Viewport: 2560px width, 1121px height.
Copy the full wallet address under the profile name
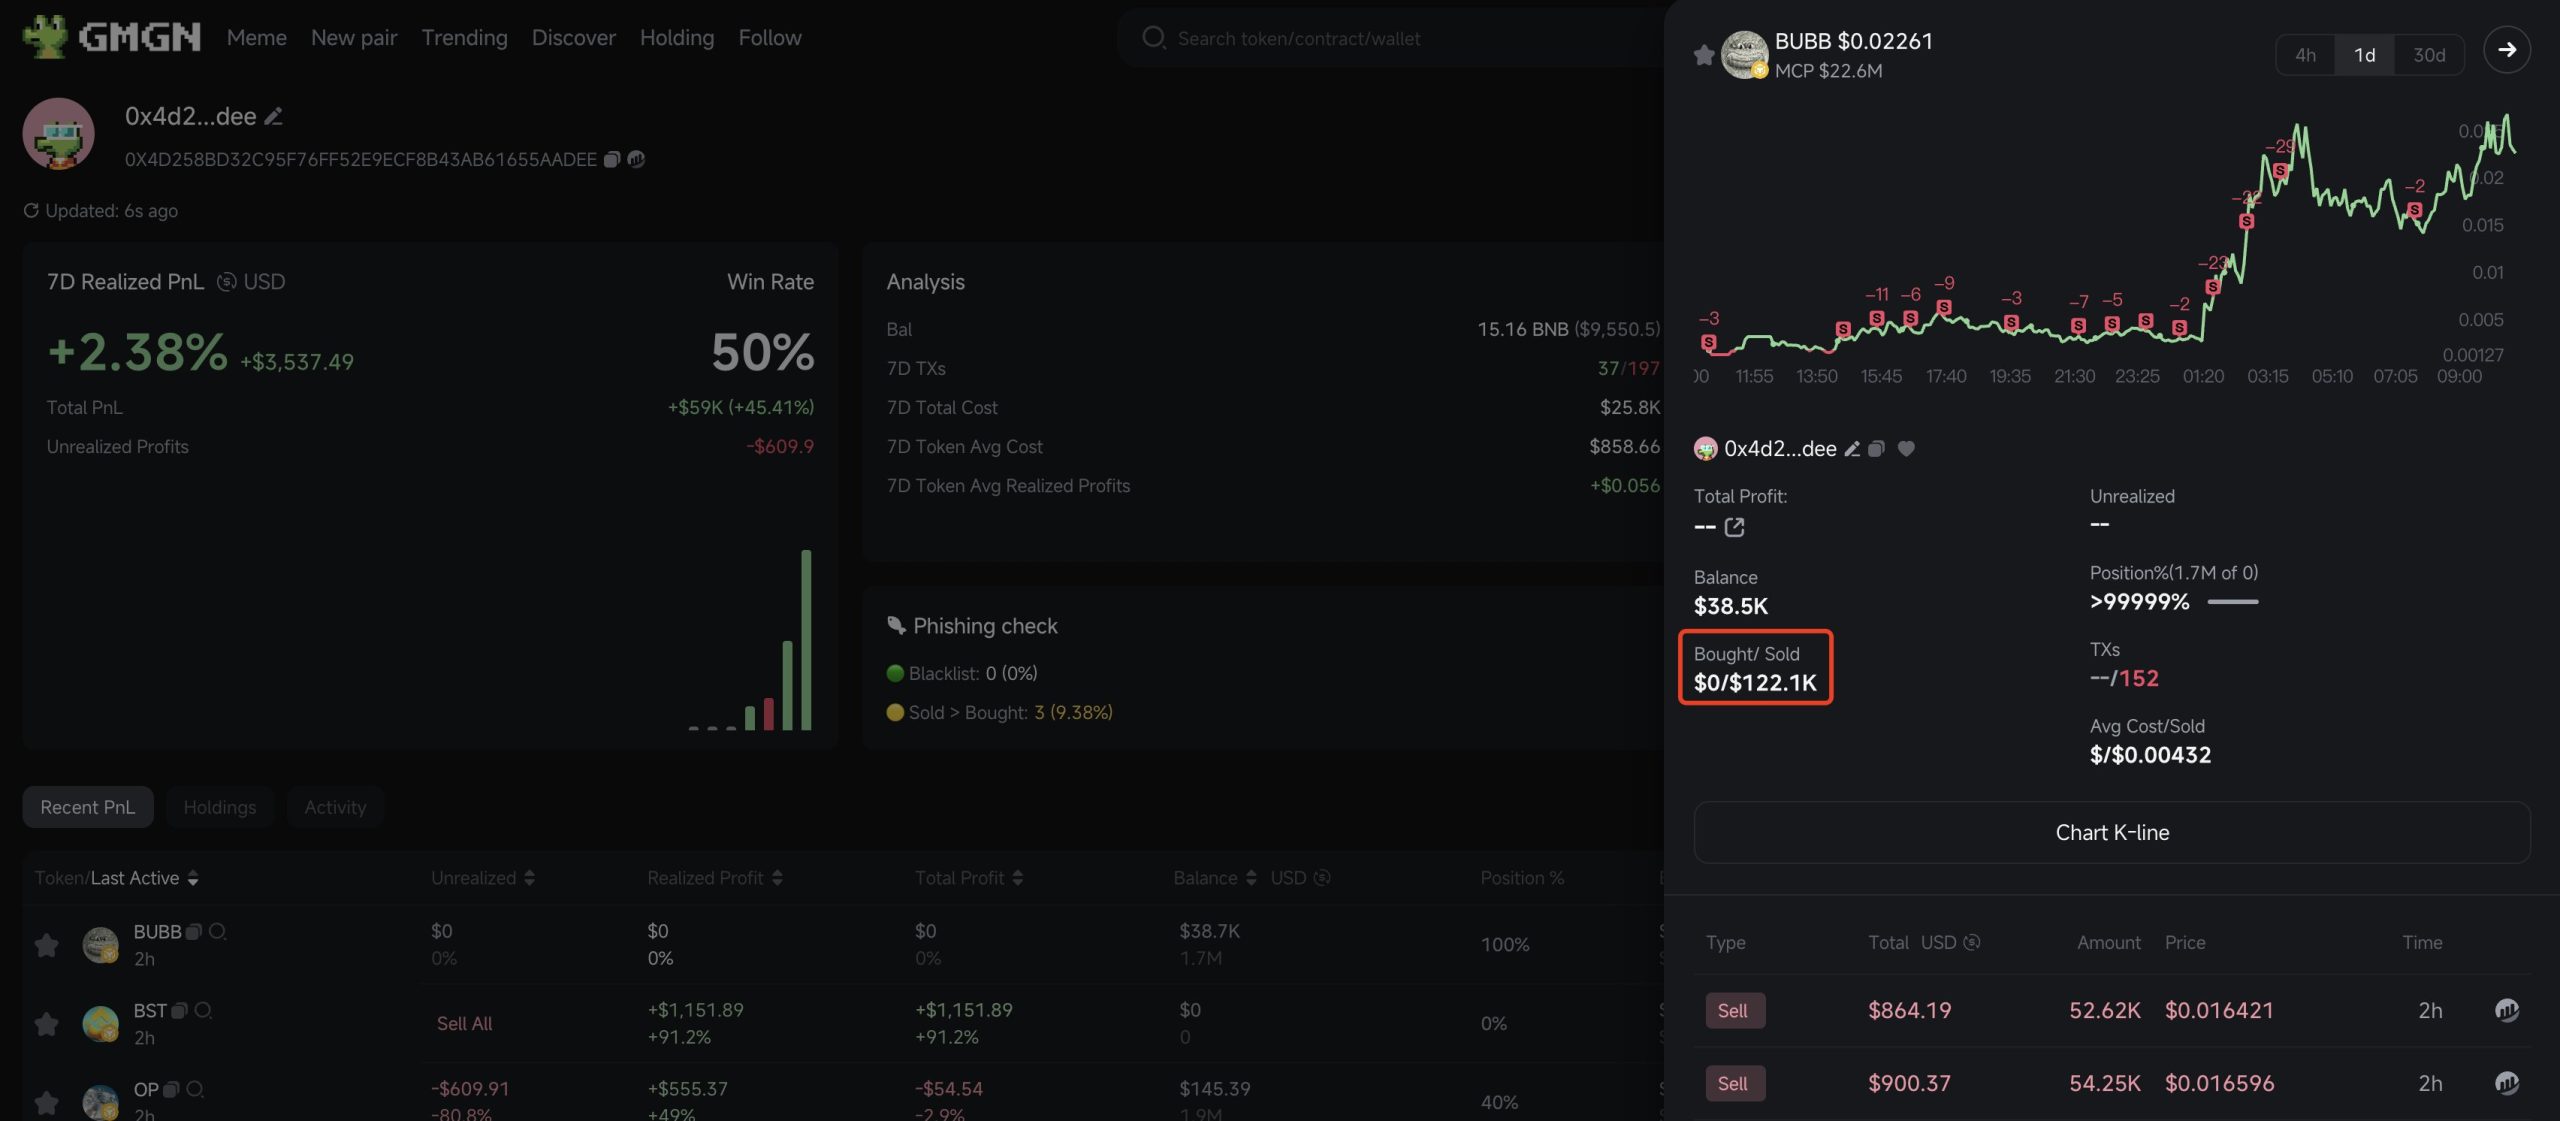click(611, 159)
